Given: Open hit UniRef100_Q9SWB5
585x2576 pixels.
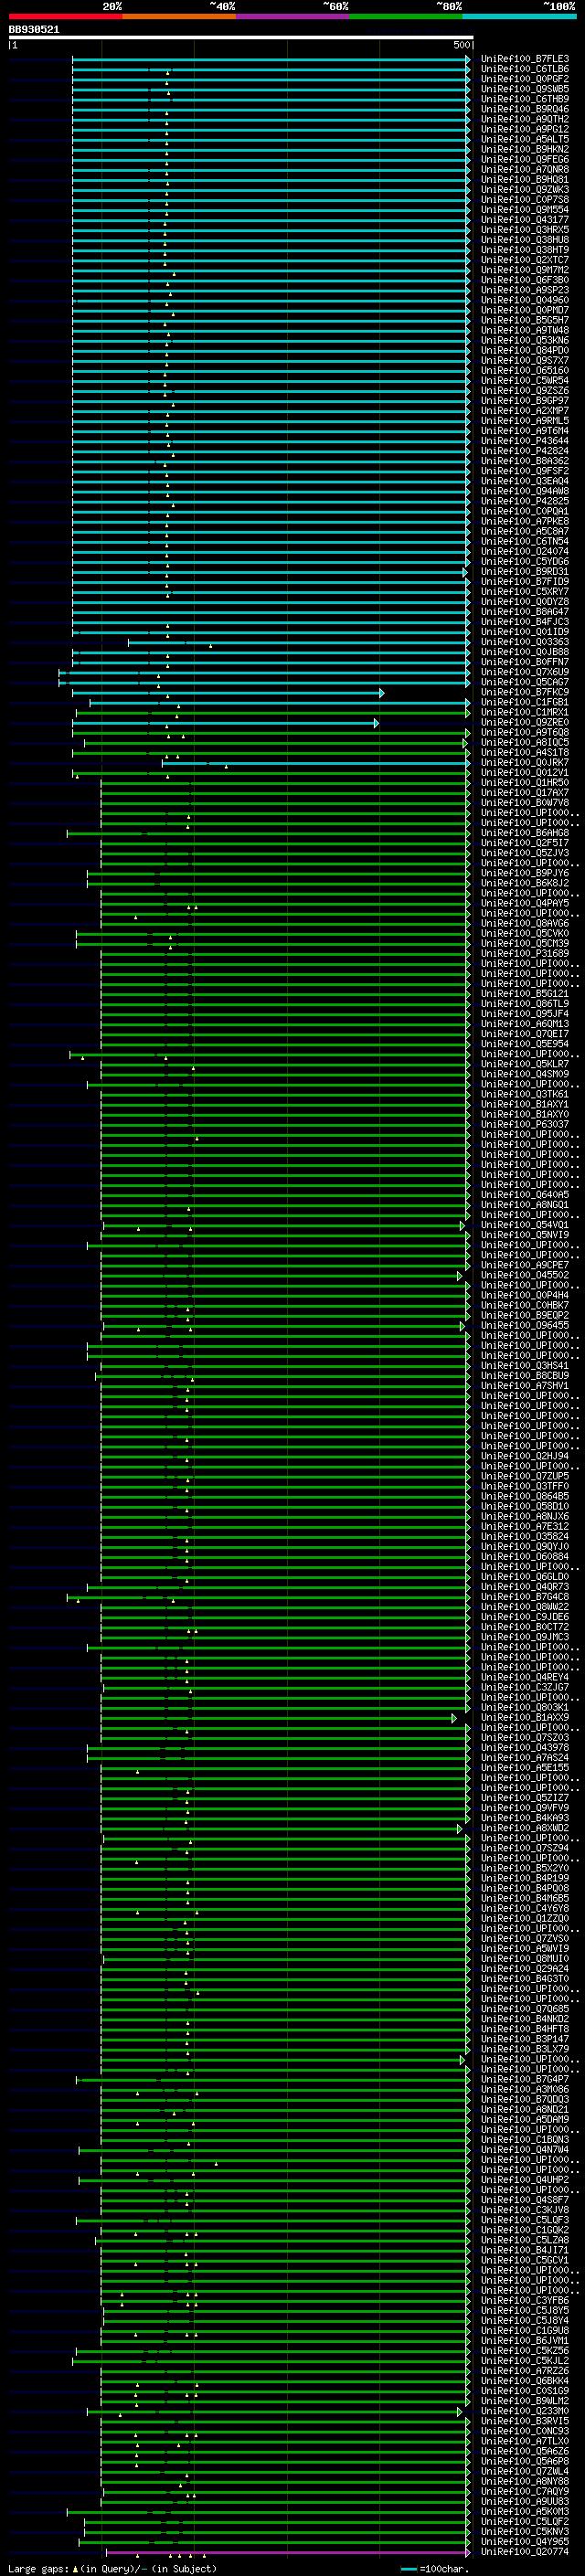Looking at the screenshot, I should pyautogui.click(x=524, y=89).
